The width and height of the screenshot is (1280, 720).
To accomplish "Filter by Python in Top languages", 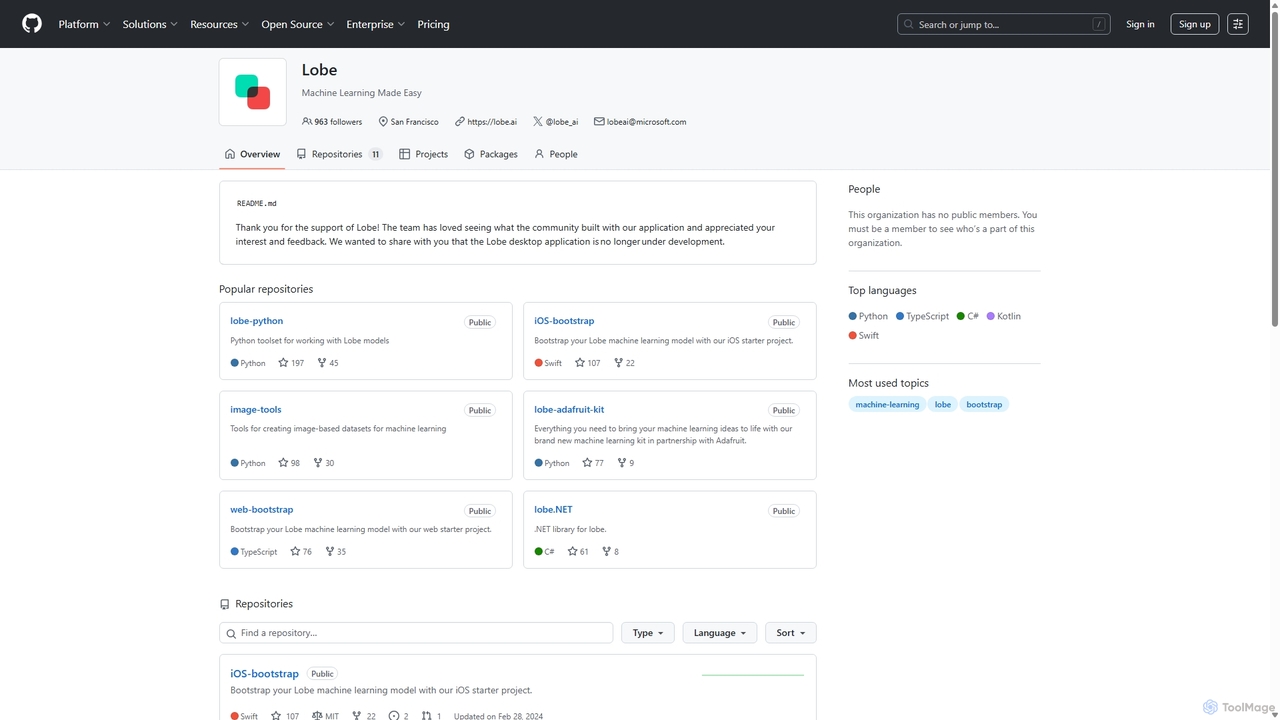I will pos(868,316).
